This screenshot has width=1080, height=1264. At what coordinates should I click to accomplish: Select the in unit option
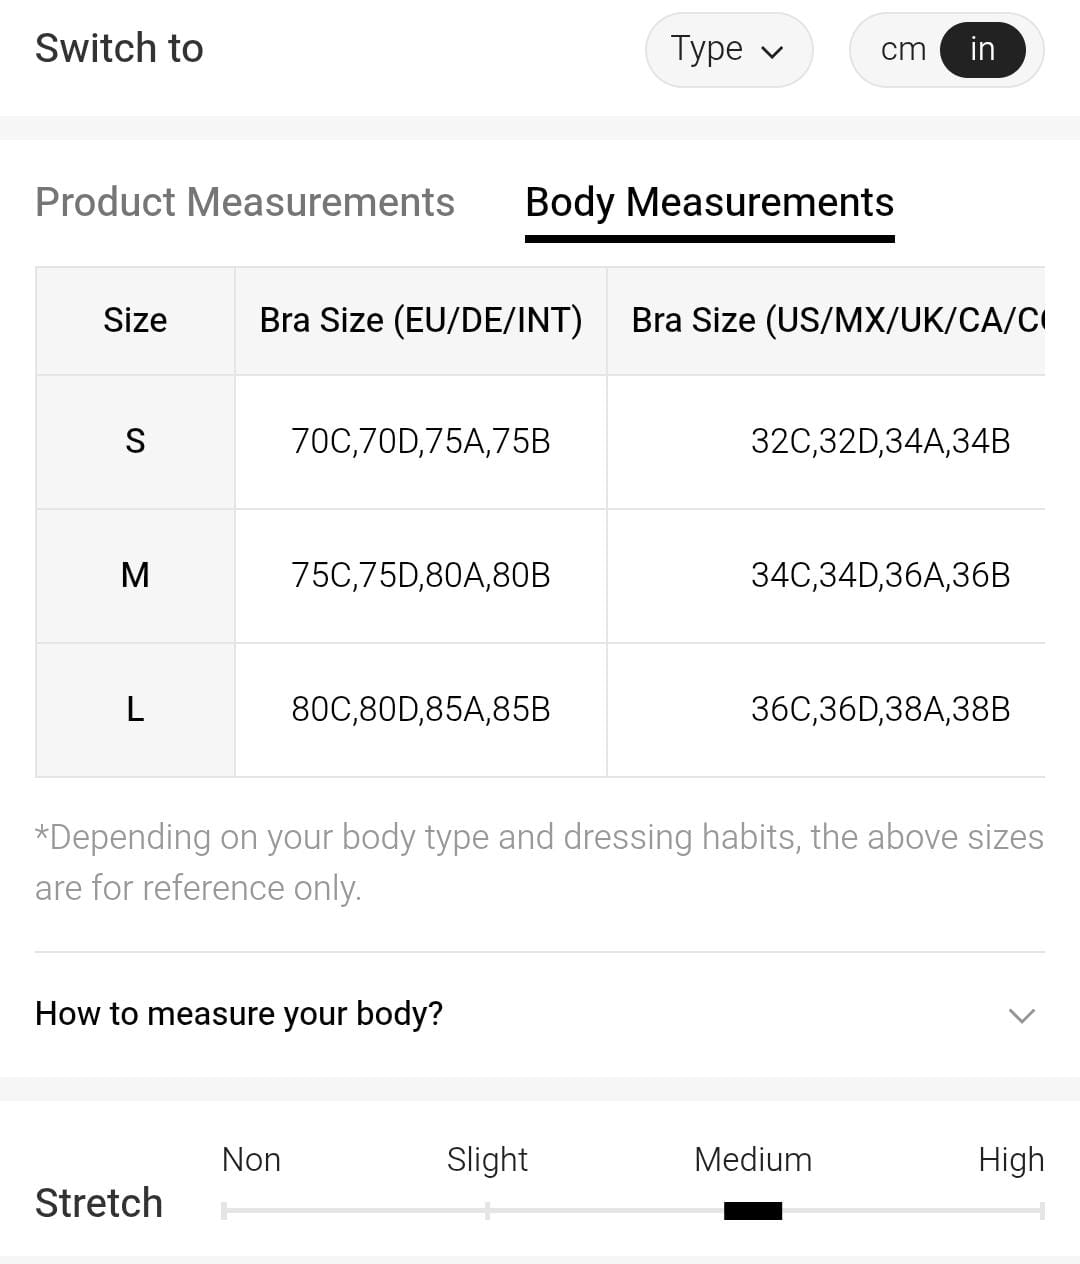click(x=982, y=50)
